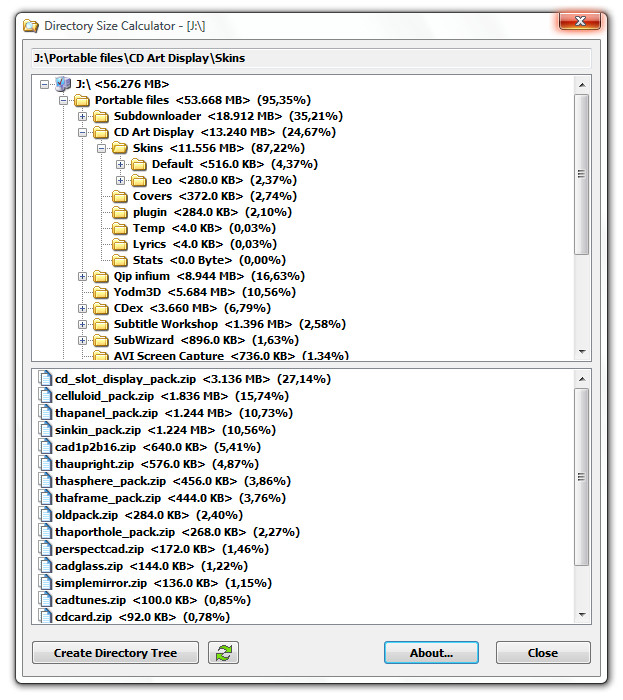
Task: Select the perspectcad.zip entry text
Action: coord(162,549)
